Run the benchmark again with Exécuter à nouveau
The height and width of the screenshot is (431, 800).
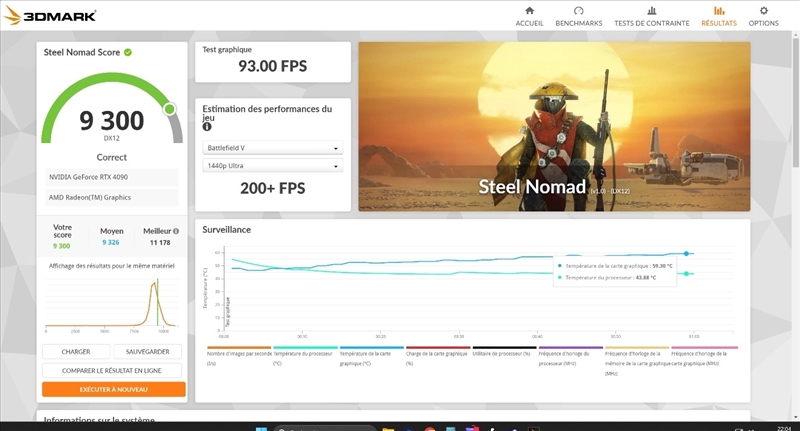(114, 389)
